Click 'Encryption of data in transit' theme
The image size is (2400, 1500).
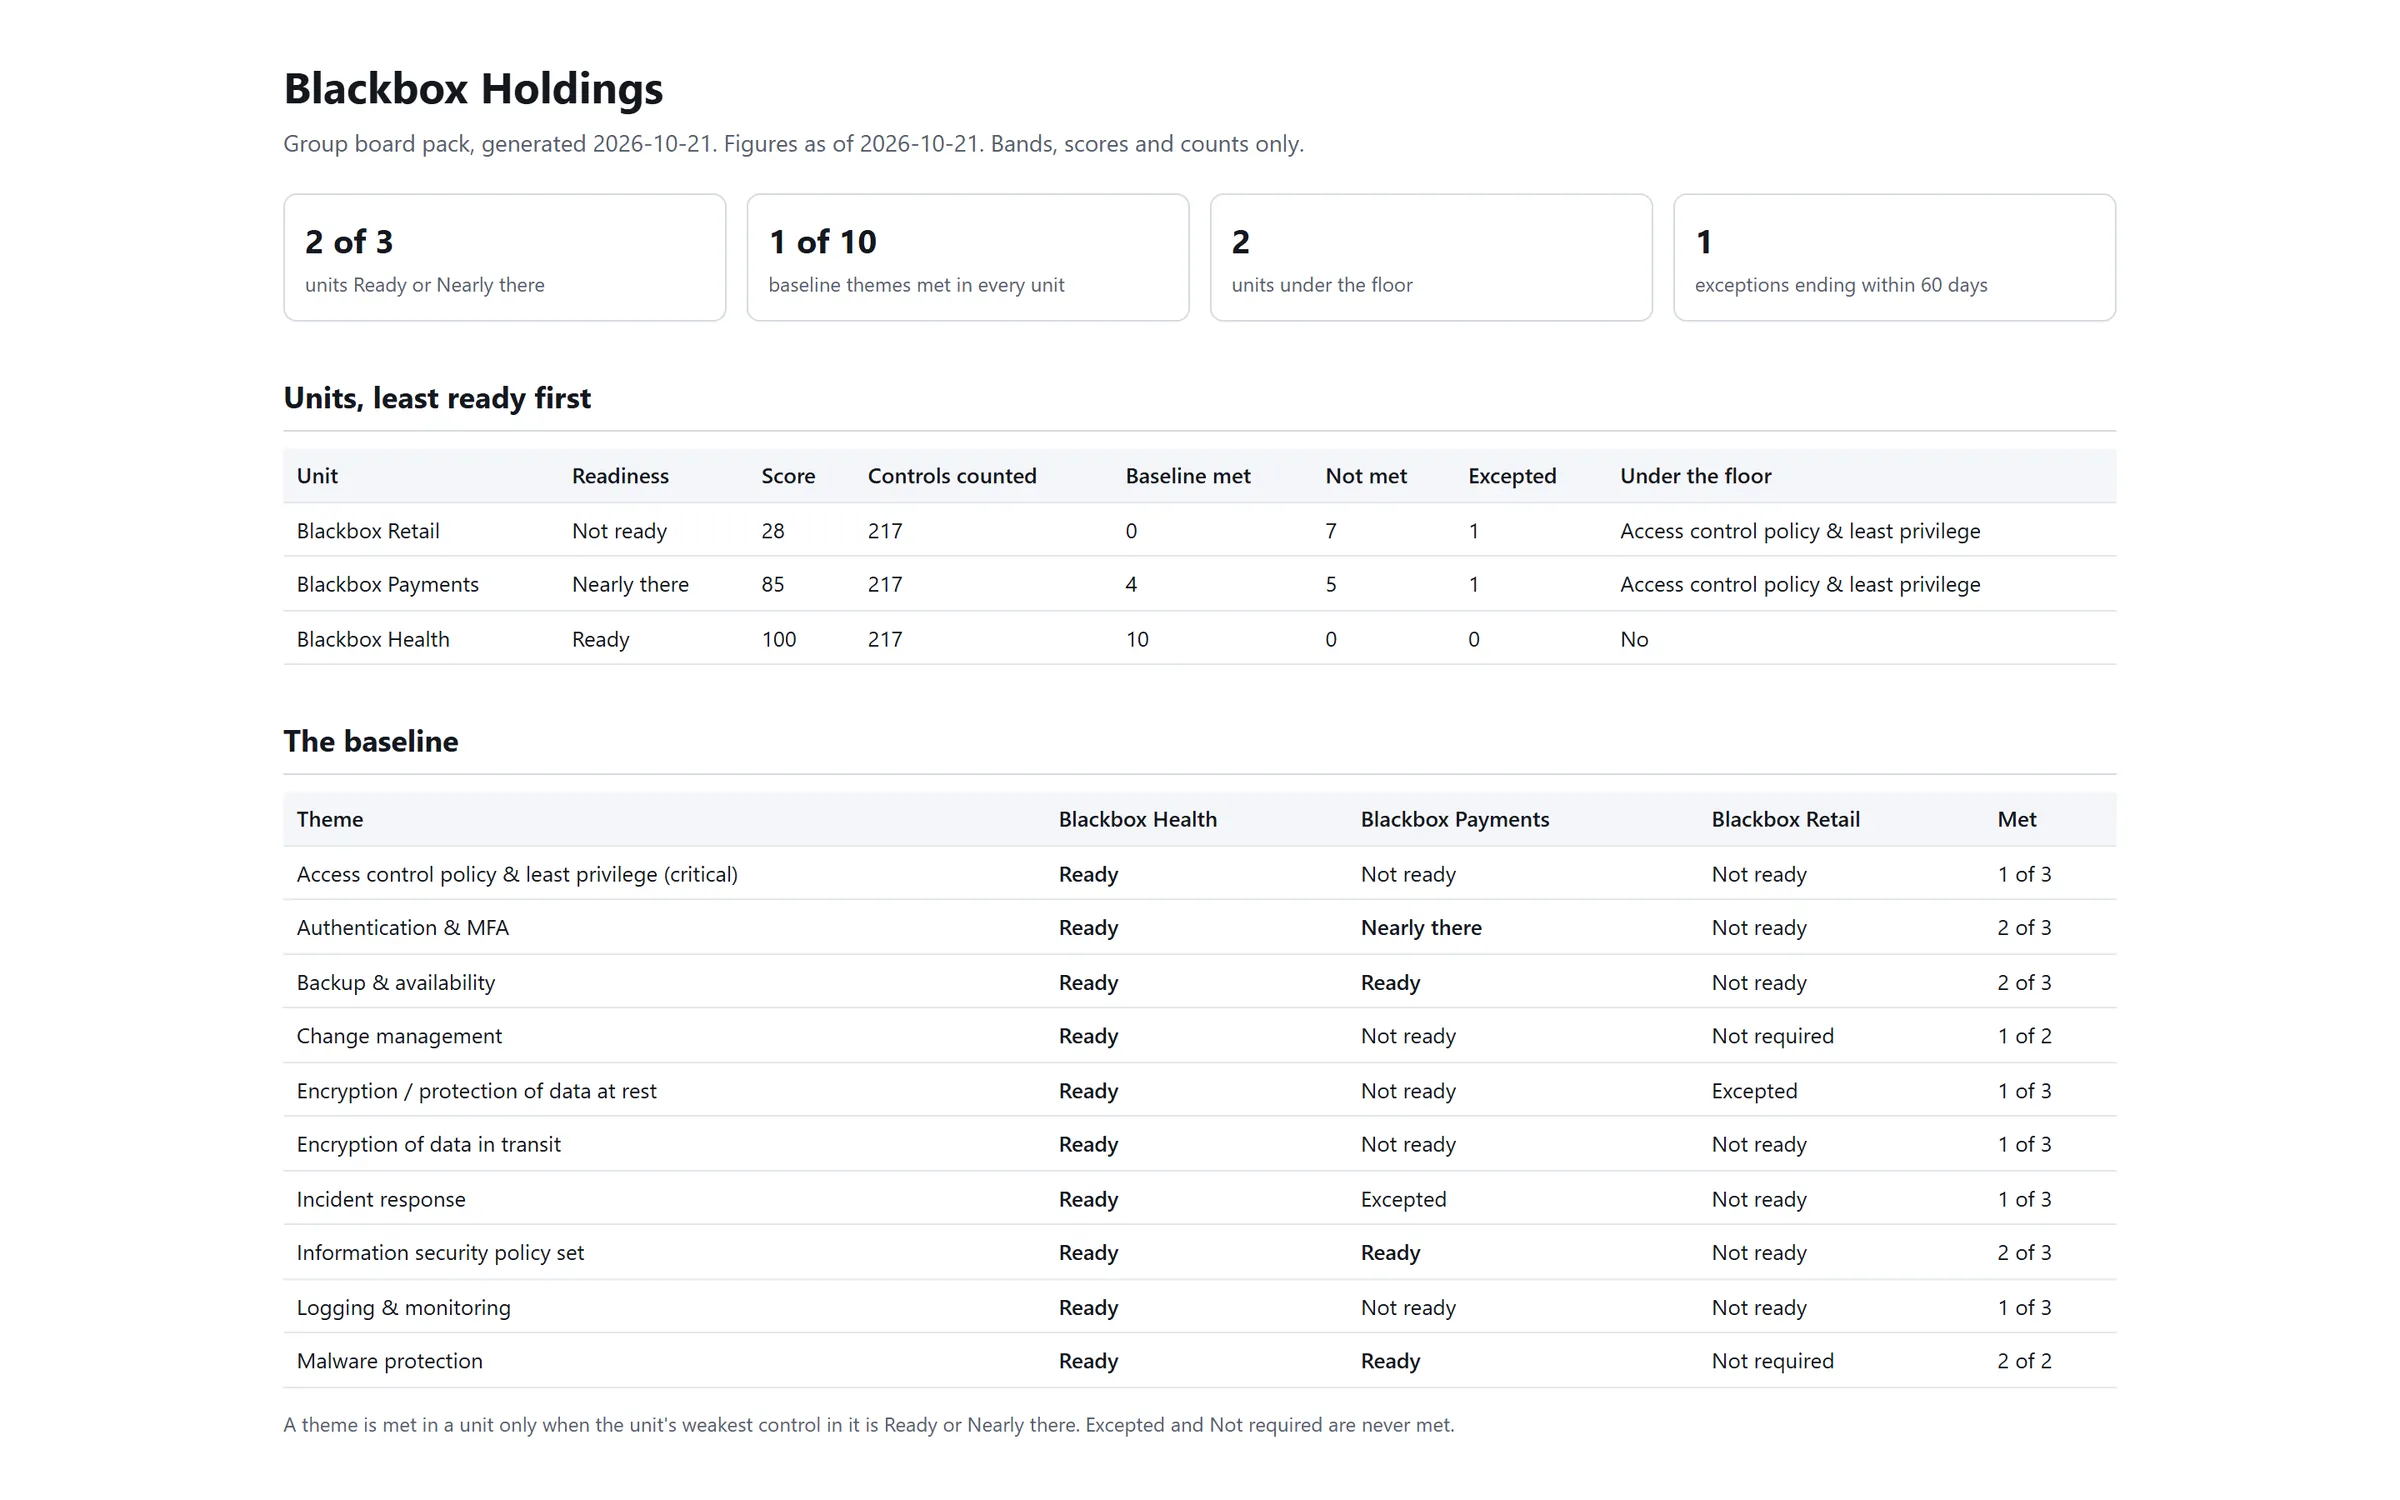[429, 1144]
